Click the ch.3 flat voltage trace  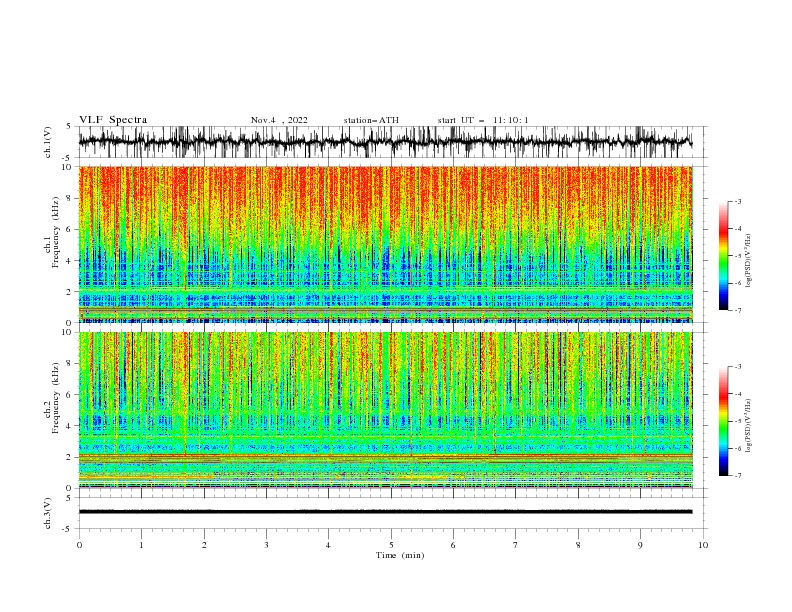[x=385, y=512]
